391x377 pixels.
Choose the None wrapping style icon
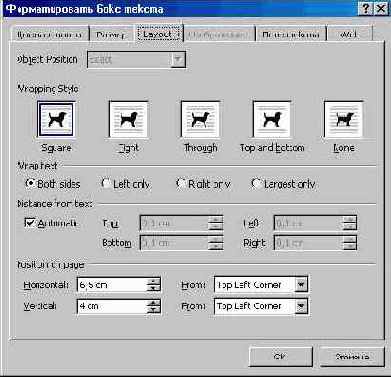point(343,120)
